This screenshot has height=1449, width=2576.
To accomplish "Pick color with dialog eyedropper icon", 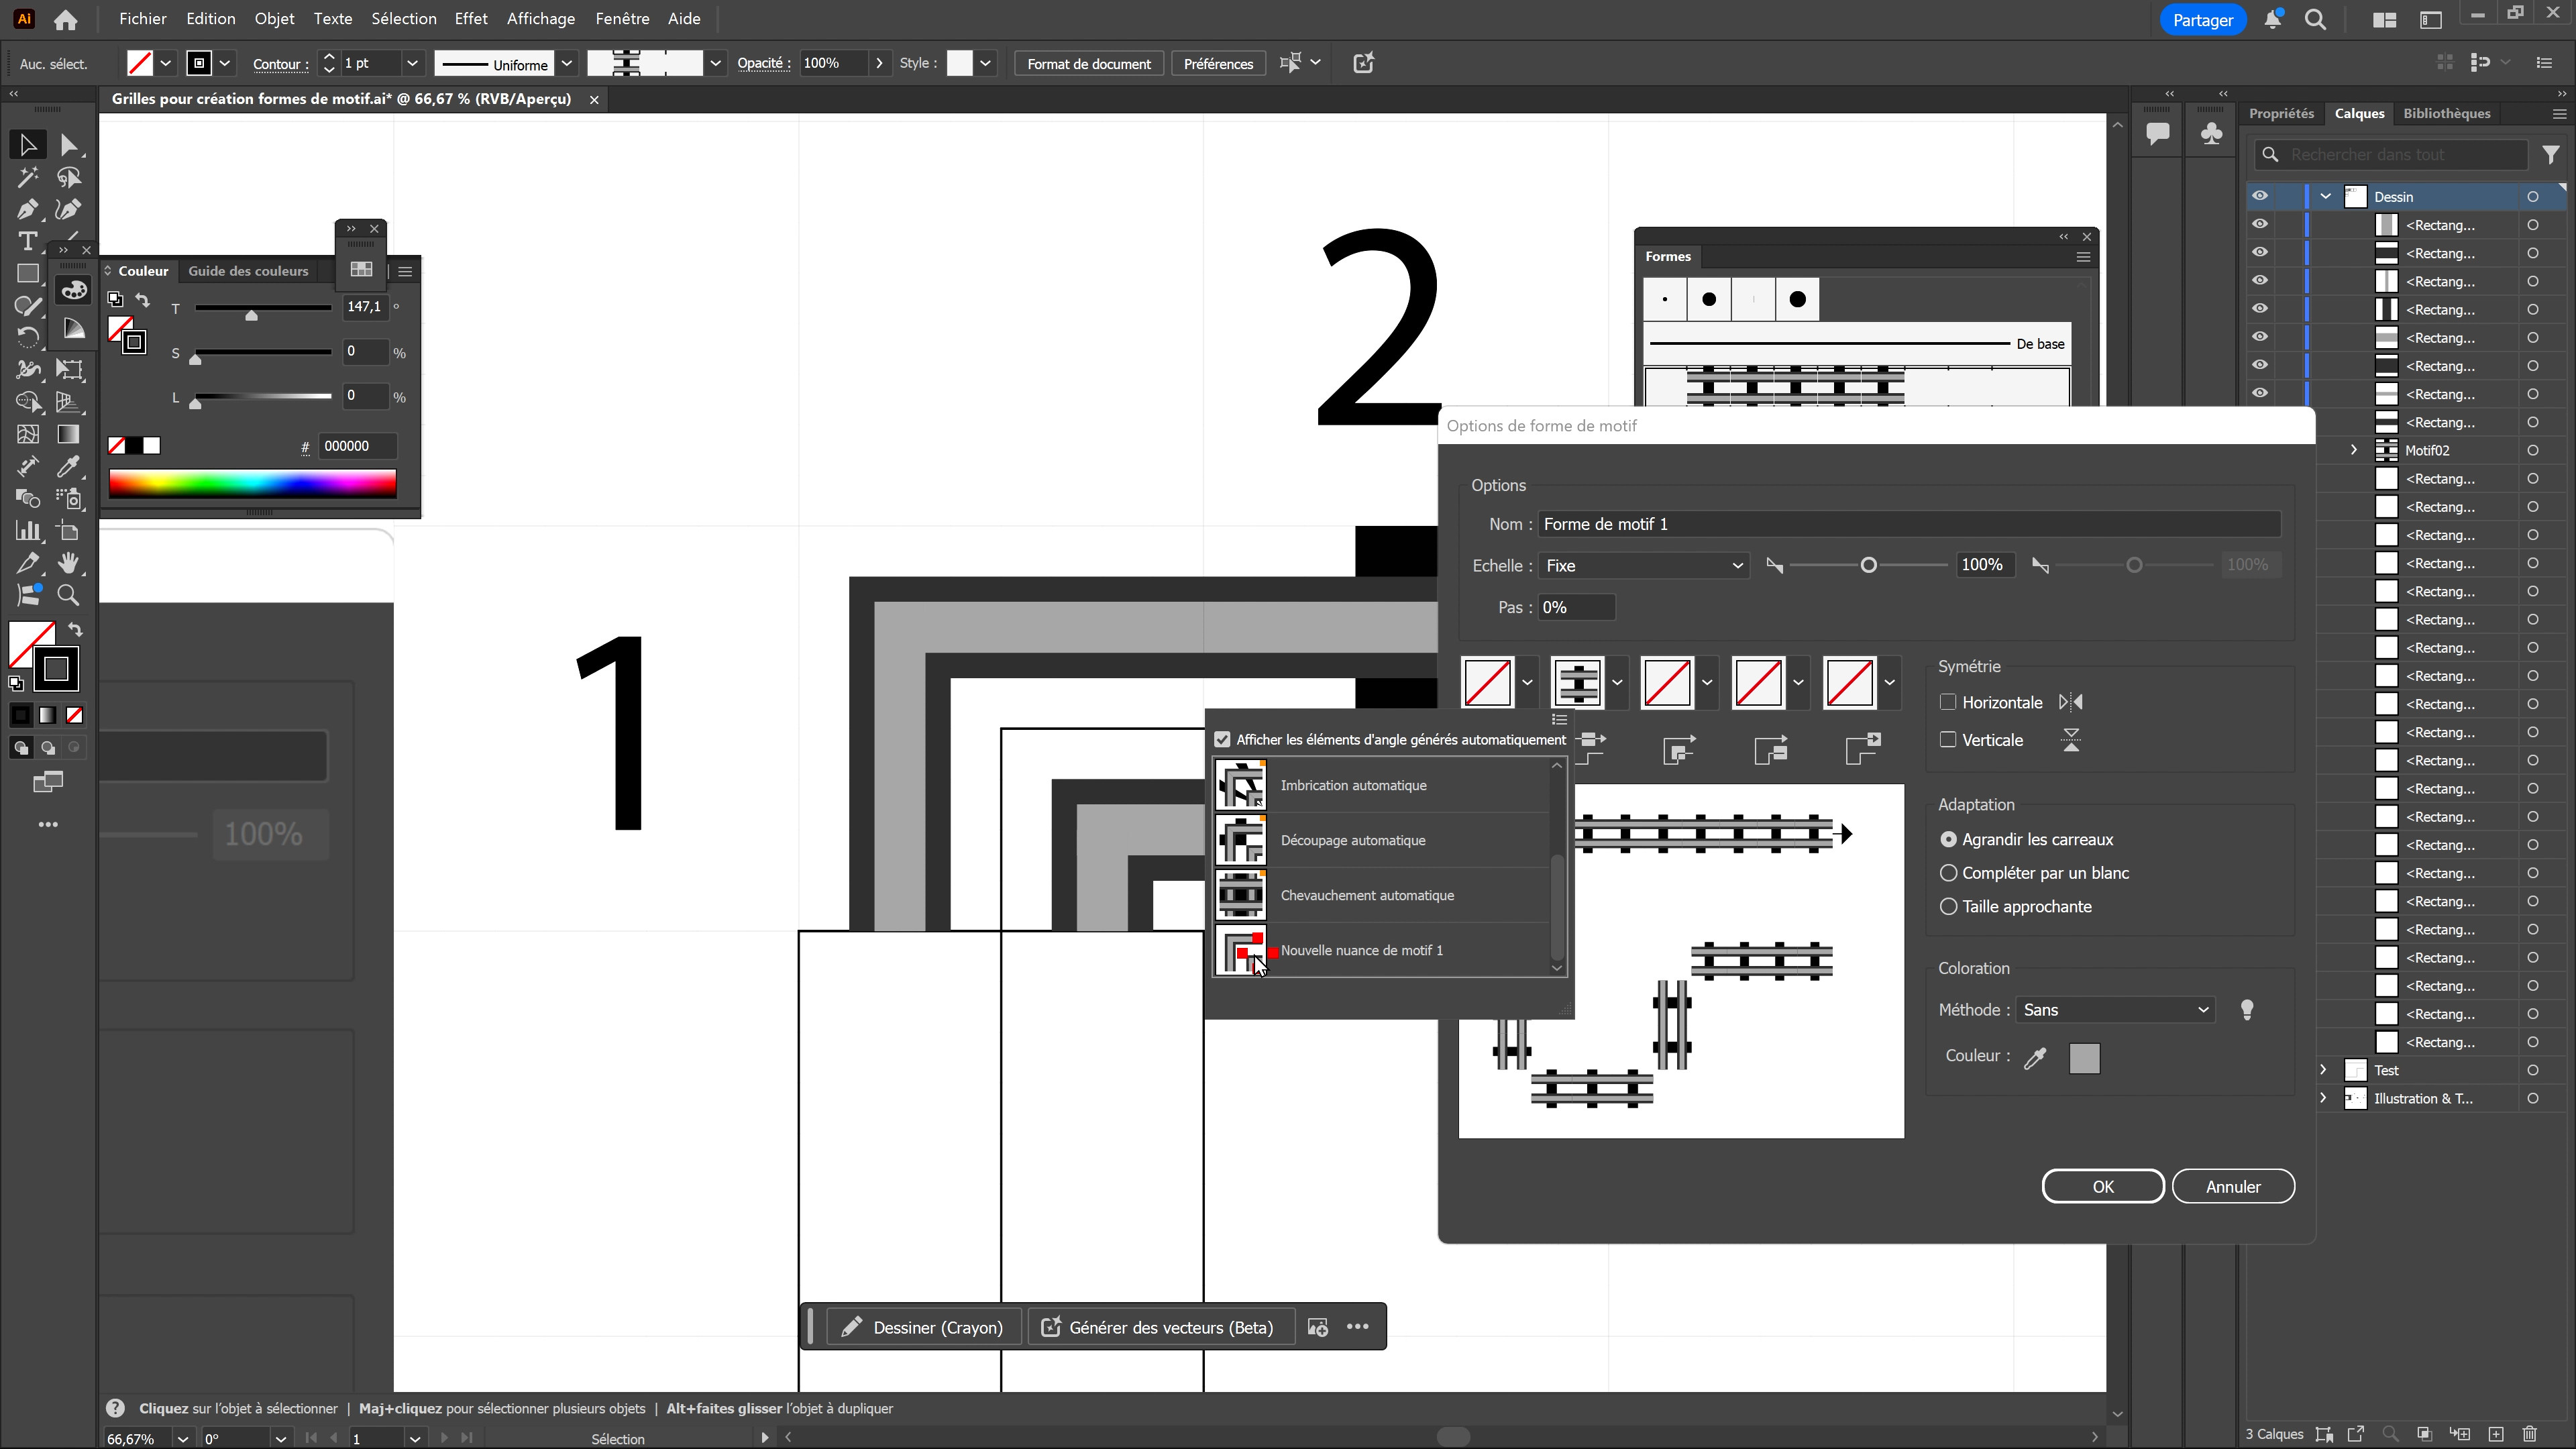I will click(2035, 1058).
